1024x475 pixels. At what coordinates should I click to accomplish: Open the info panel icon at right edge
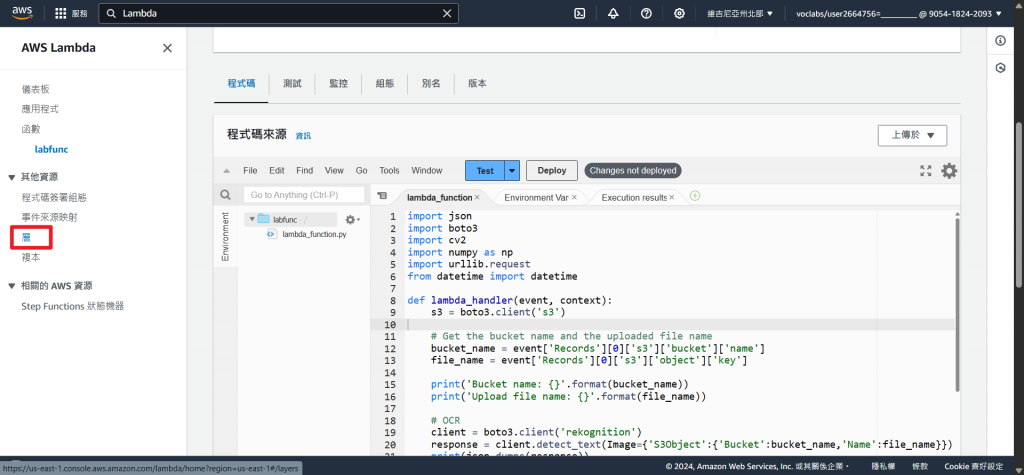pos(1000,41)
